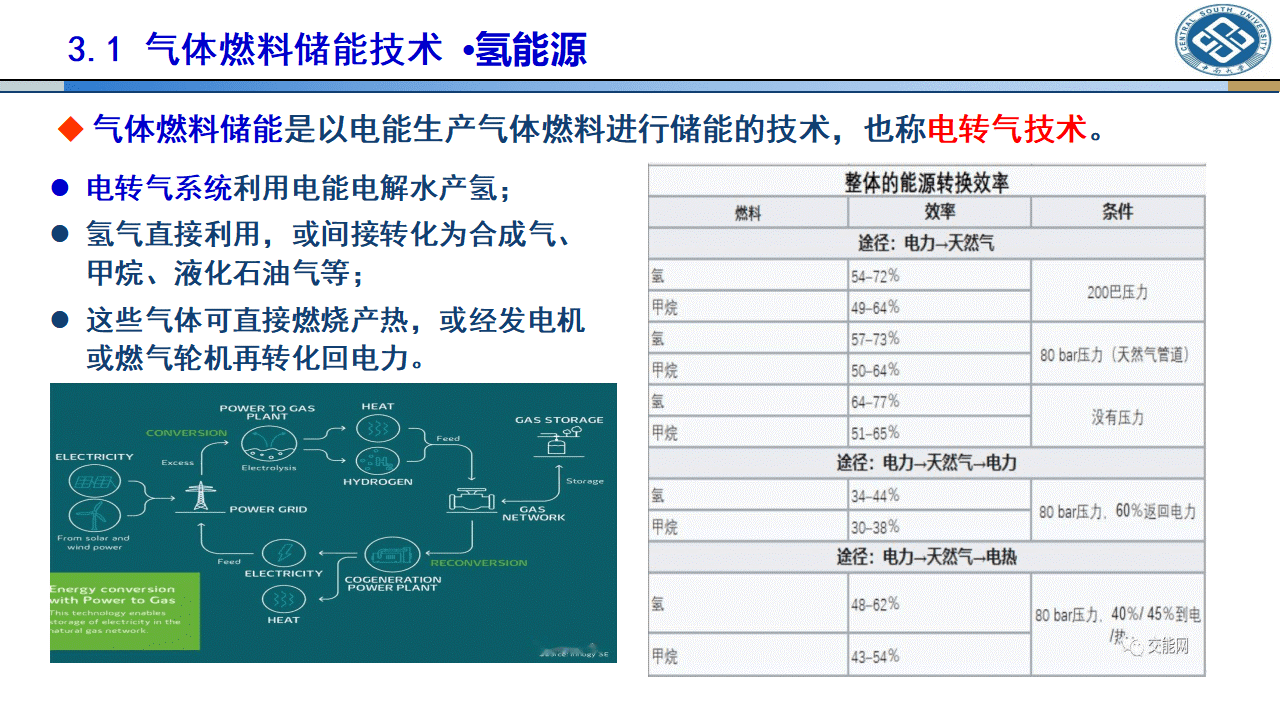
Task: Click the table title 整体的能源转换效率
Action: point(927,183)
